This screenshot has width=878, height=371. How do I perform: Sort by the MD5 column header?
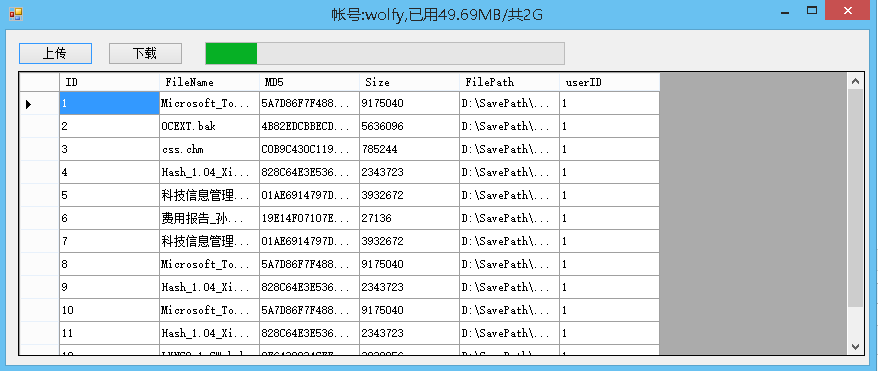(310, 82)
